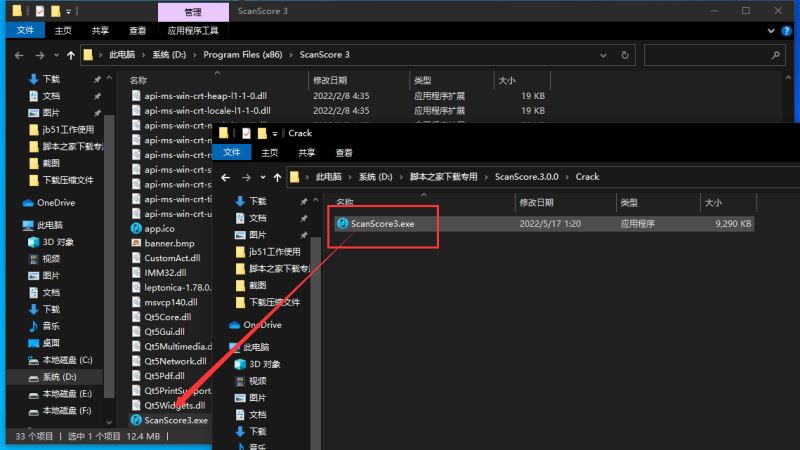Select CustomAct.dll file
The width and height of the screenshot is (800, 450).
[172, 258]
